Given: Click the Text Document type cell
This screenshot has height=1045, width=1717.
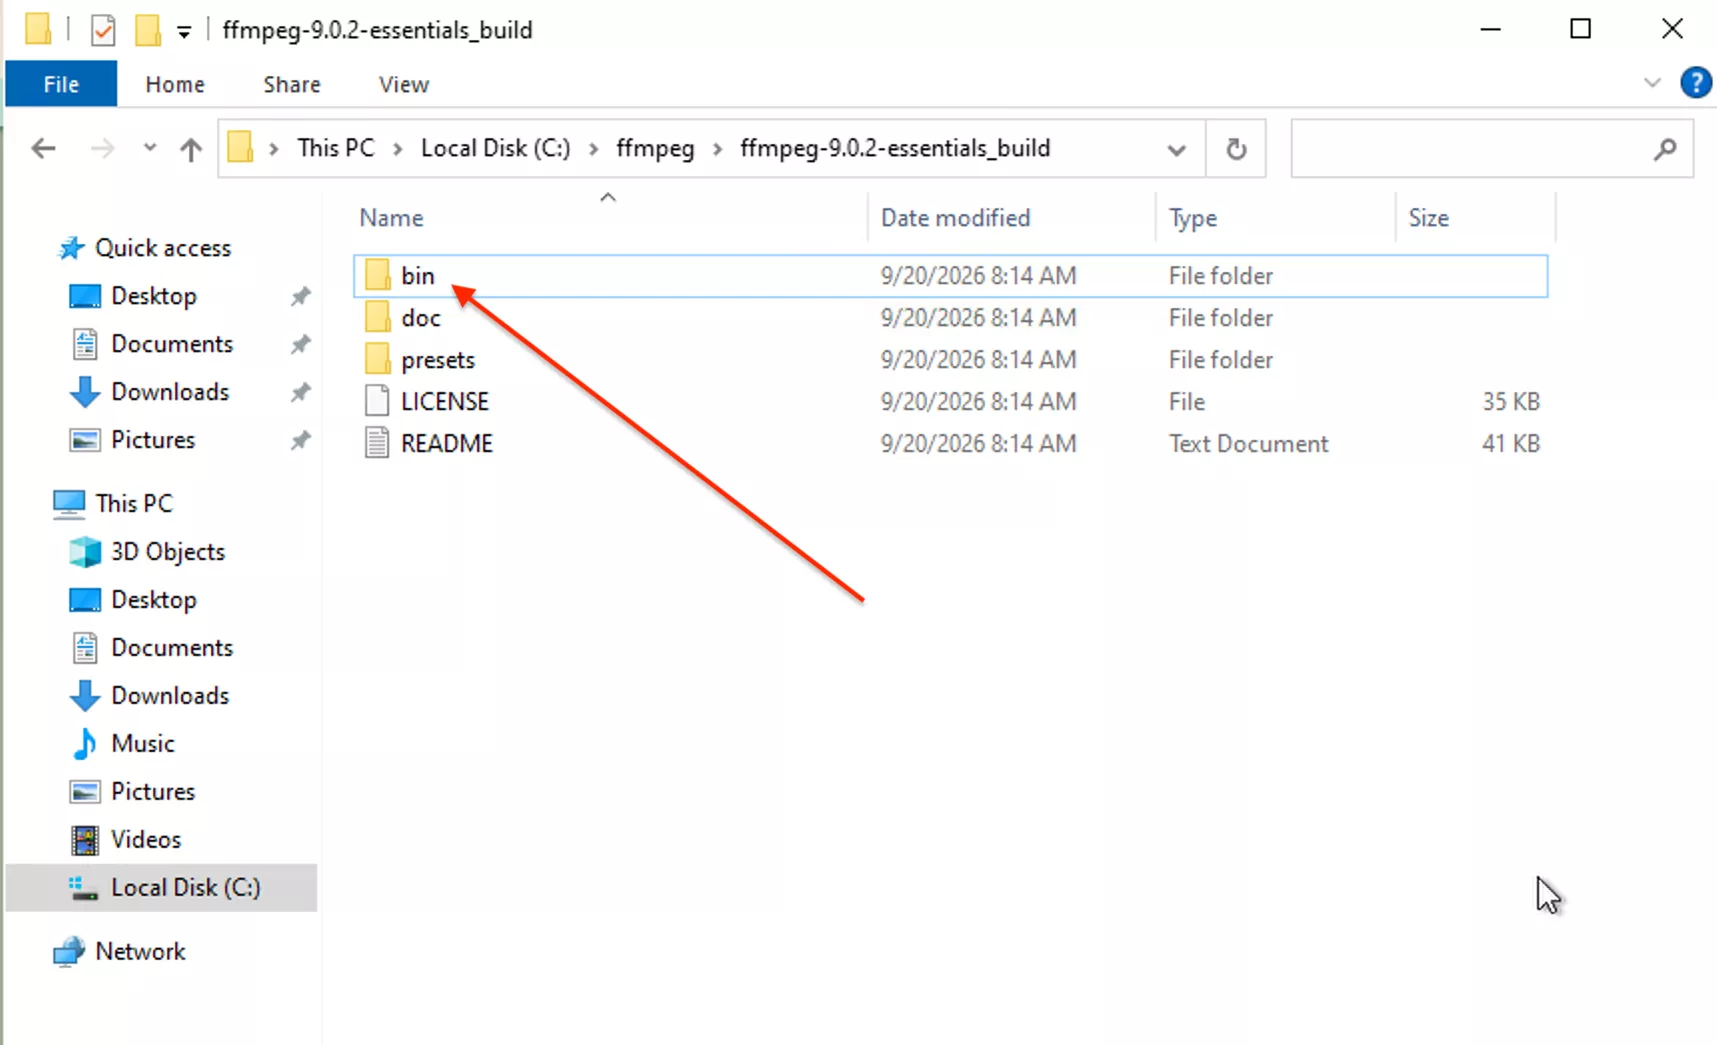Looking at the screenshot, I should click(x=1248, y=444).
